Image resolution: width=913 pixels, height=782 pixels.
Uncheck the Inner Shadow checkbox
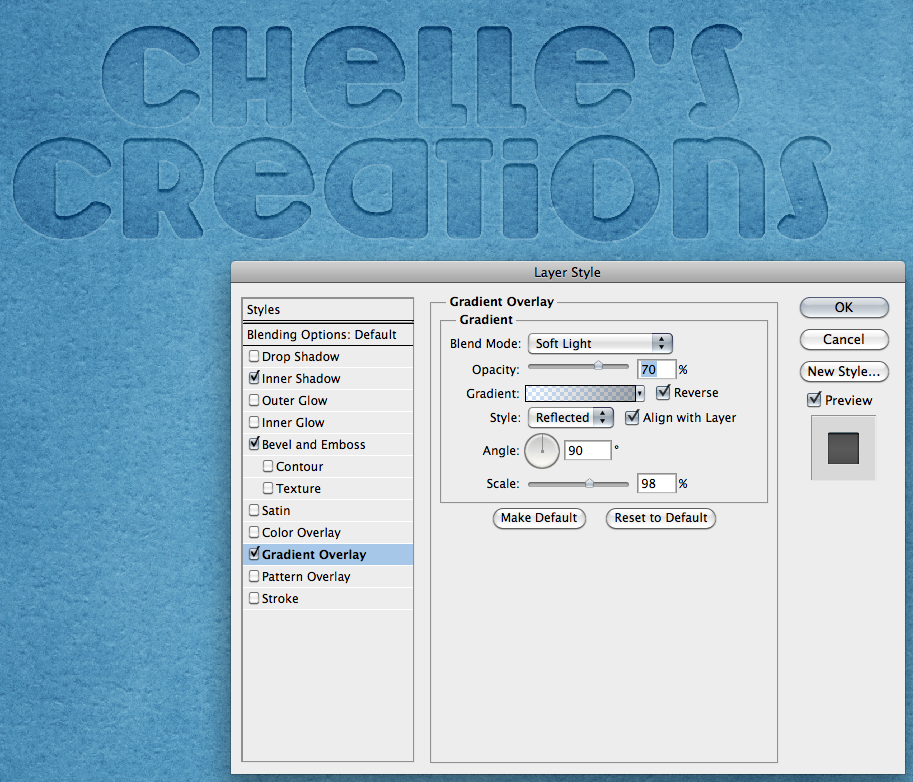click(x=254, y=378)
